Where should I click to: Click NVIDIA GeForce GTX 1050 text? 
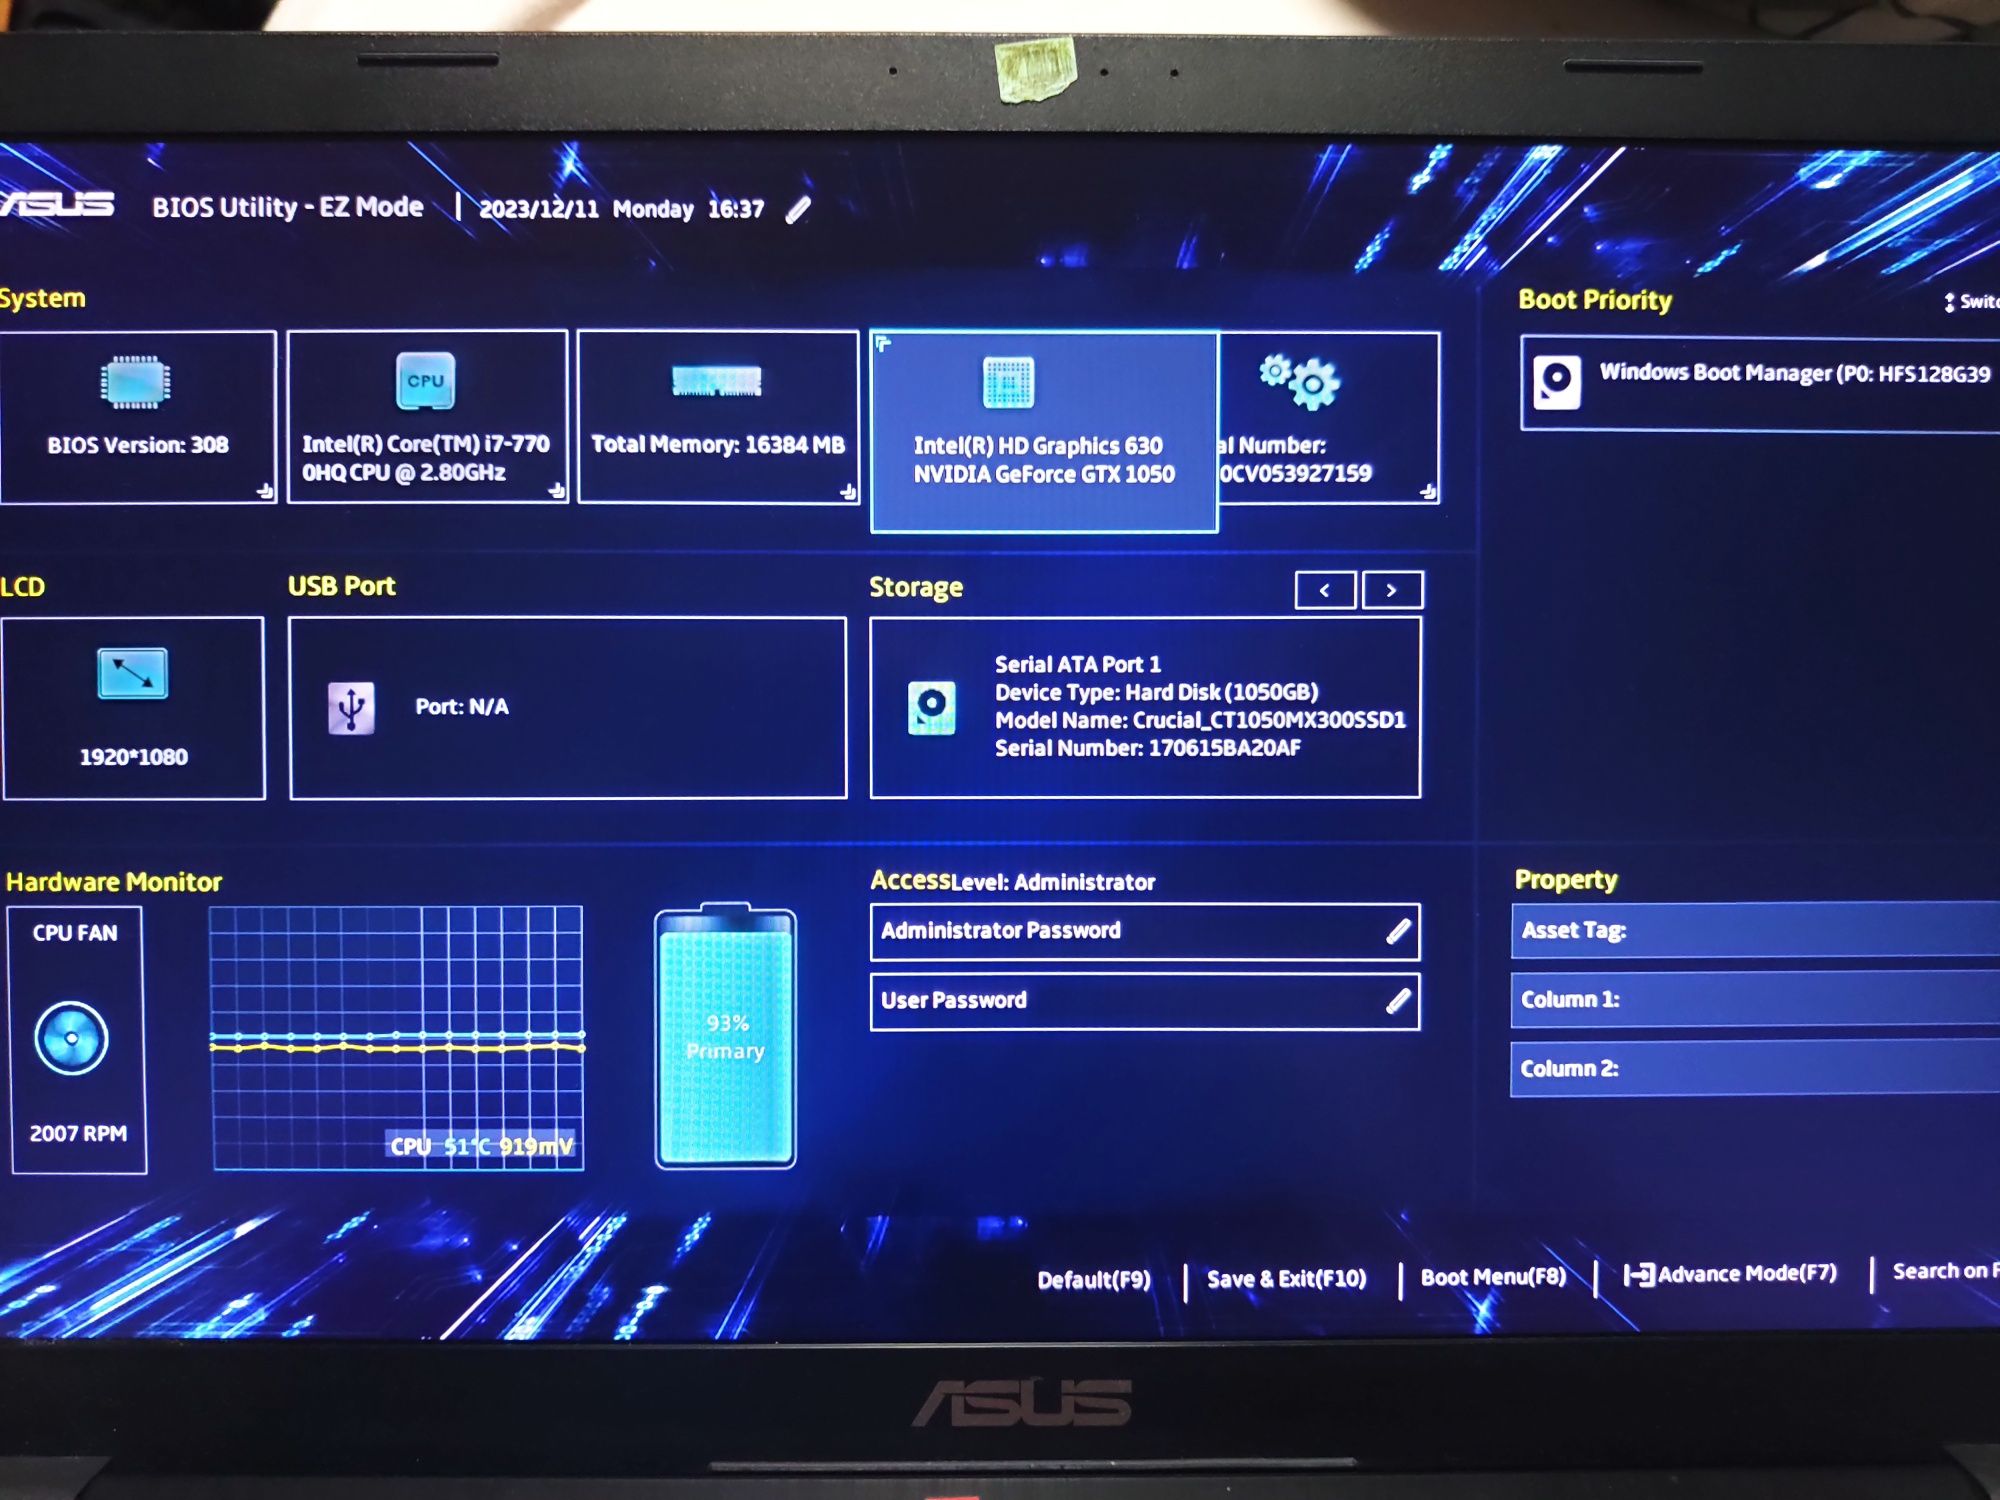pos(1044,474)
